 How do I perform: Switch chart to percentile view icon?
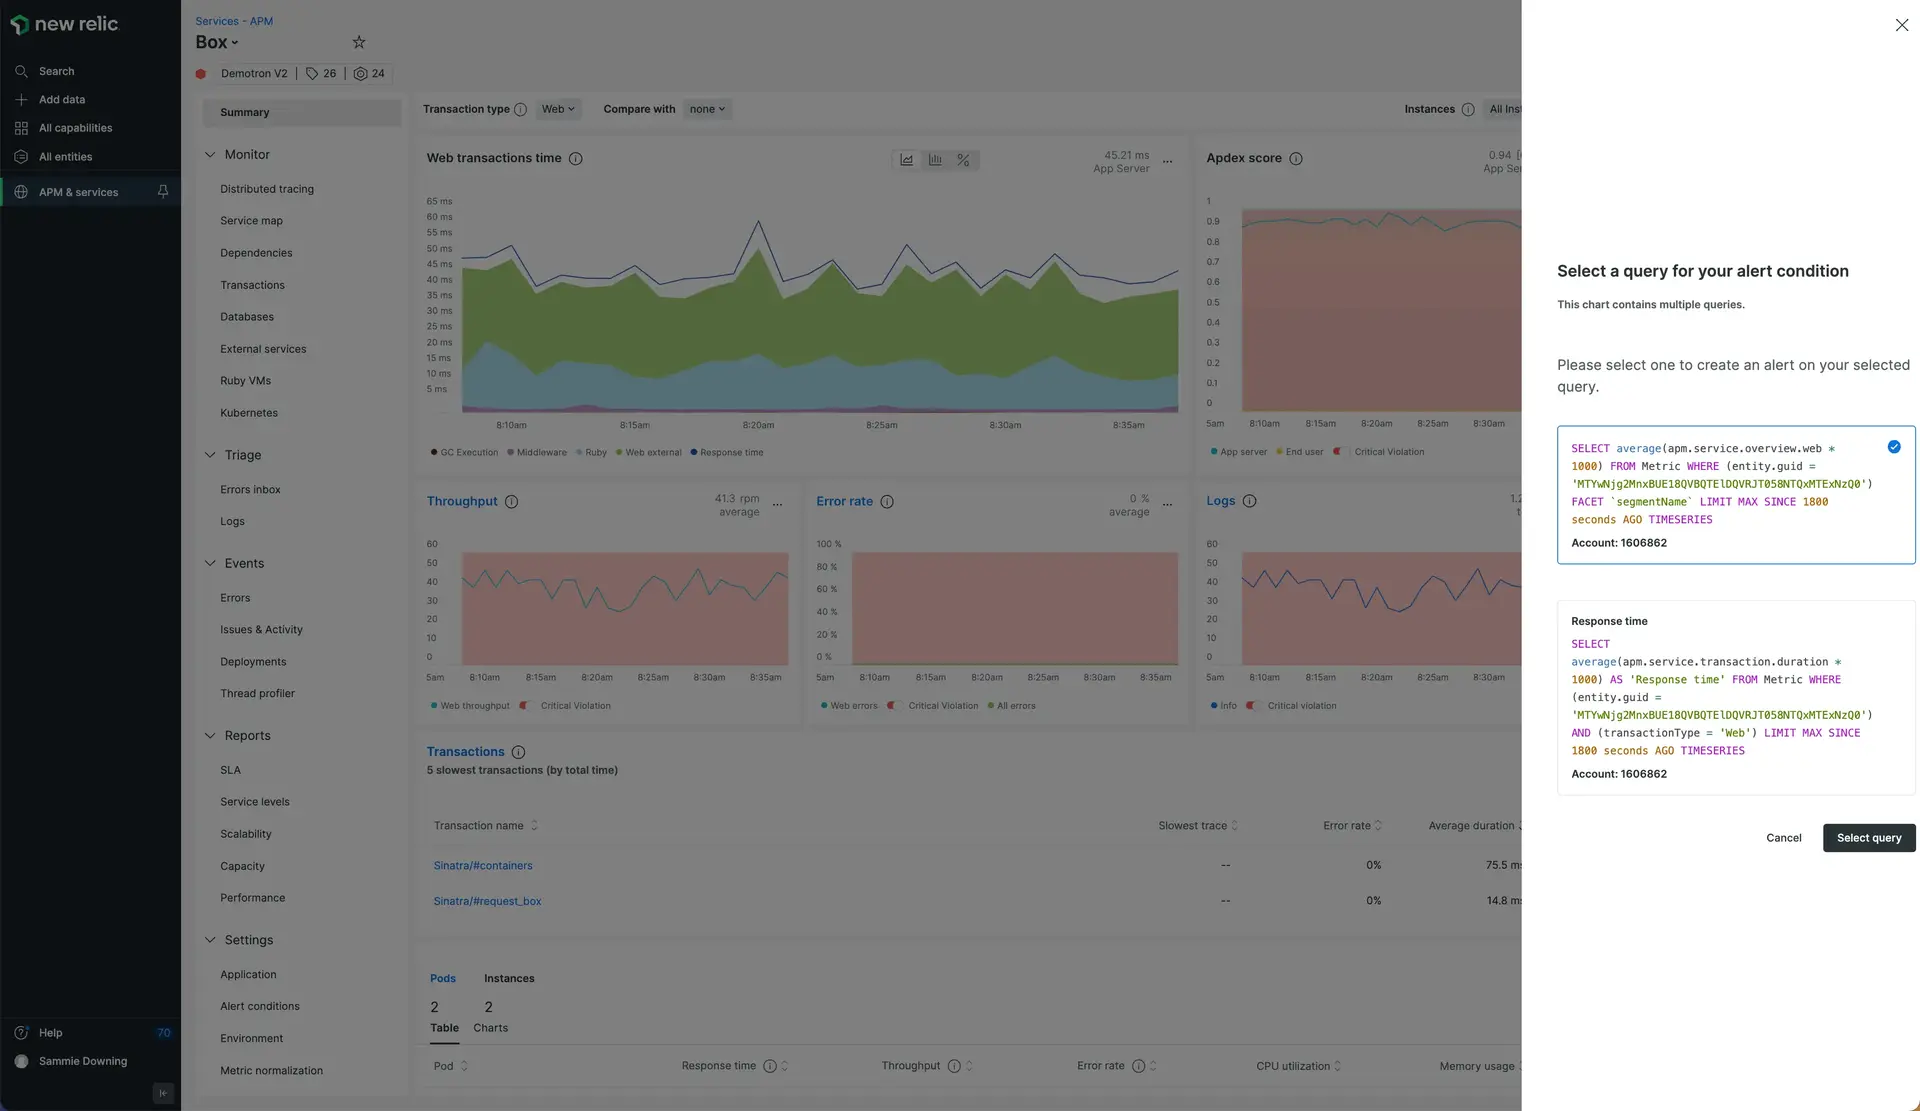point(963,160)
